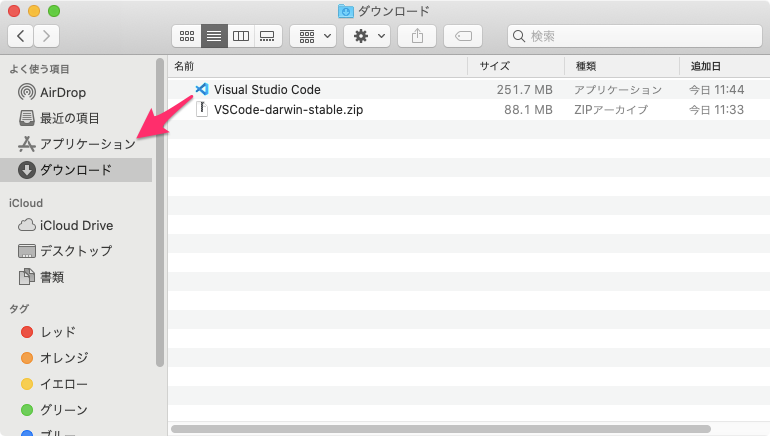Image resolution: width=770 pixels, height=436 pixels.
Task: Open iCloud Drive in the sidebar
Action: 76,225
